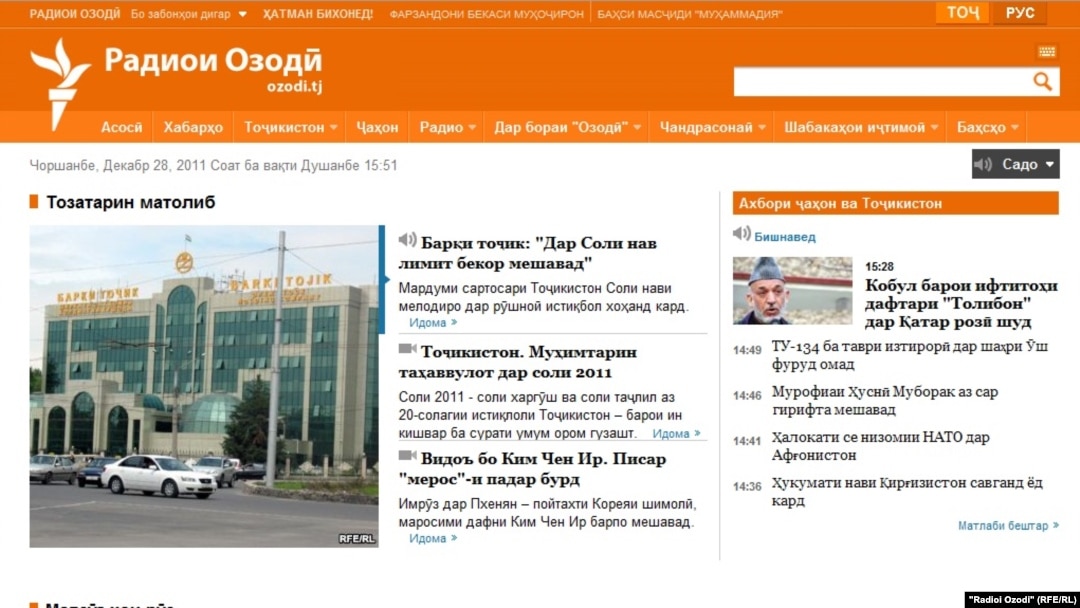The width and height of the screenshot is (1080, 608).
Task: Expand the Шабакаҳои иҷтимоӣ menu
Action: click(934, 127)
